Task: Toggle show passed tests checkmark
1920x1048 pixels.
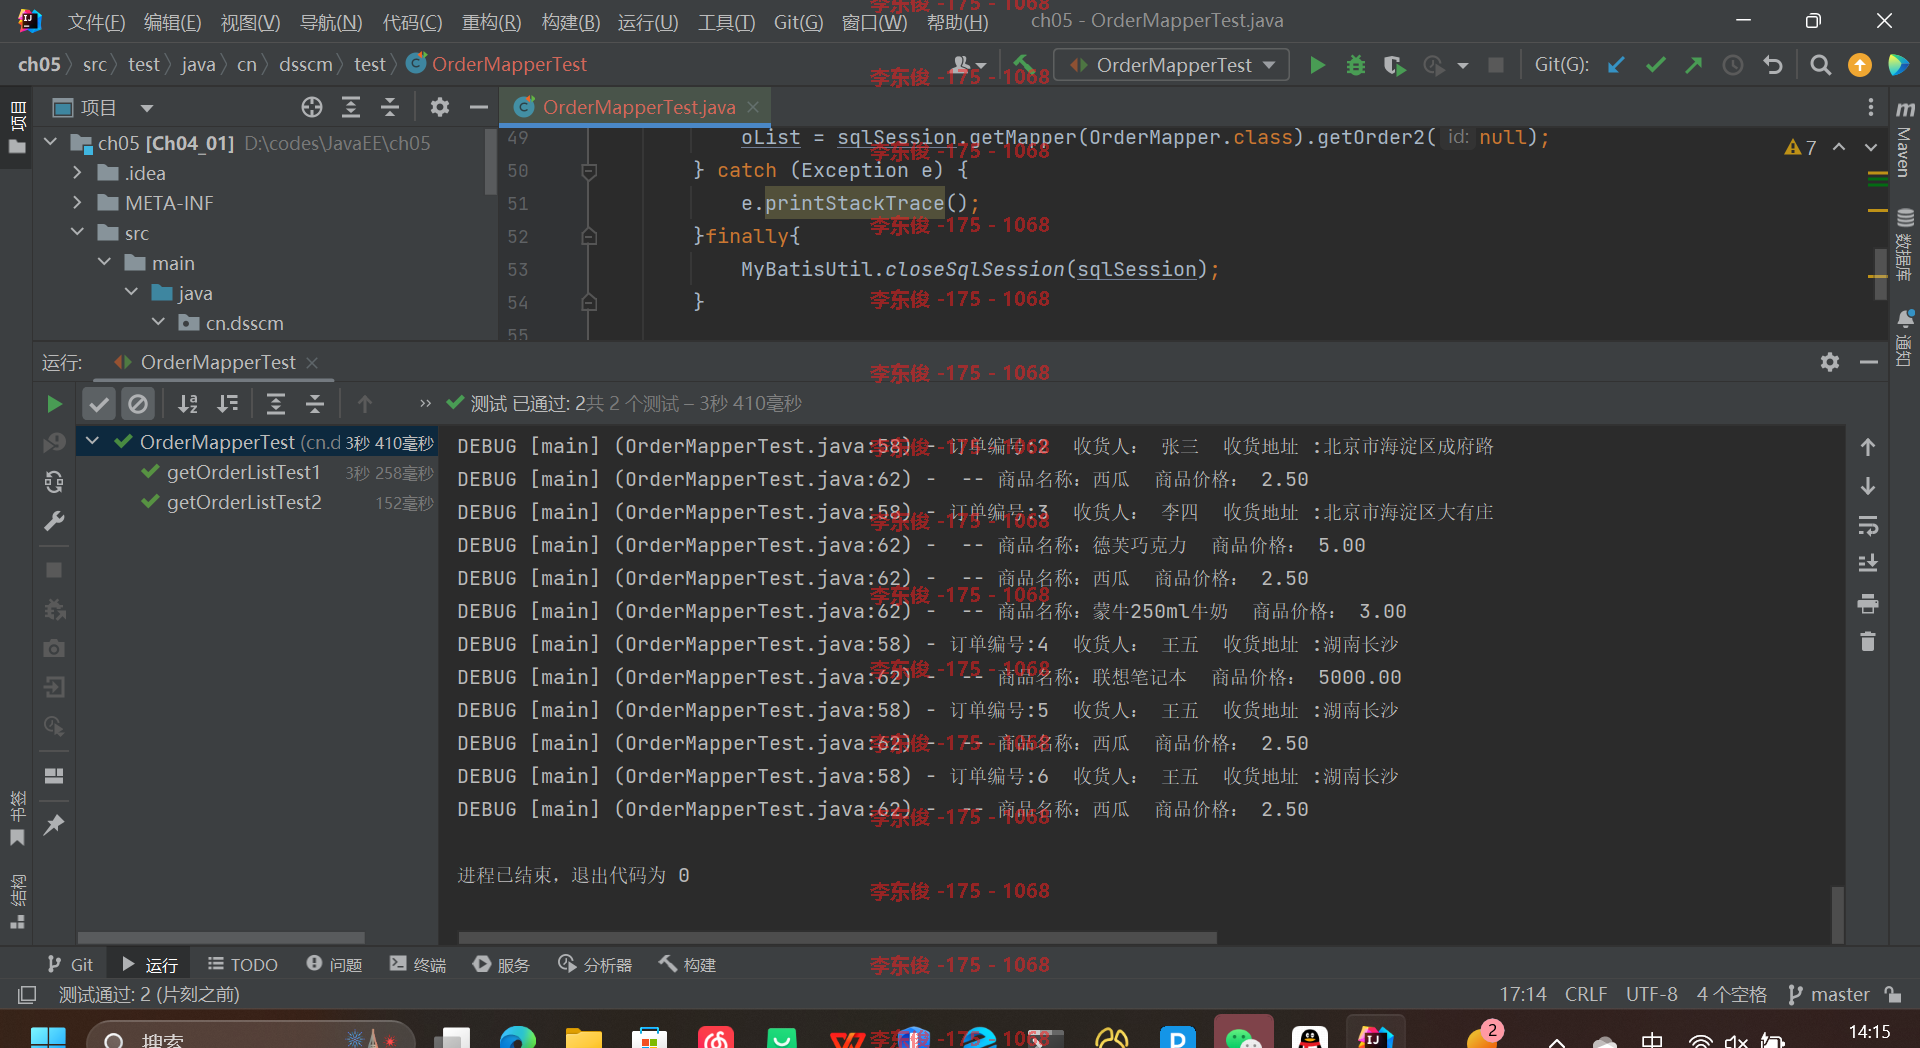Action: click(x=99, y=404)
